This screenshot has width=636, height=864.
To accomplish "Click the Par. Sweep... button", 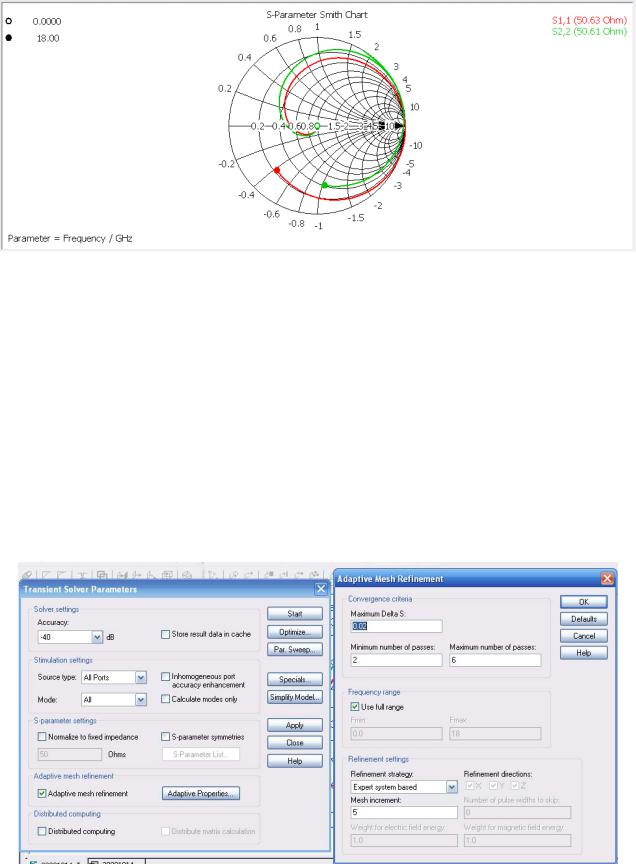I will click(x=295, y=650).
